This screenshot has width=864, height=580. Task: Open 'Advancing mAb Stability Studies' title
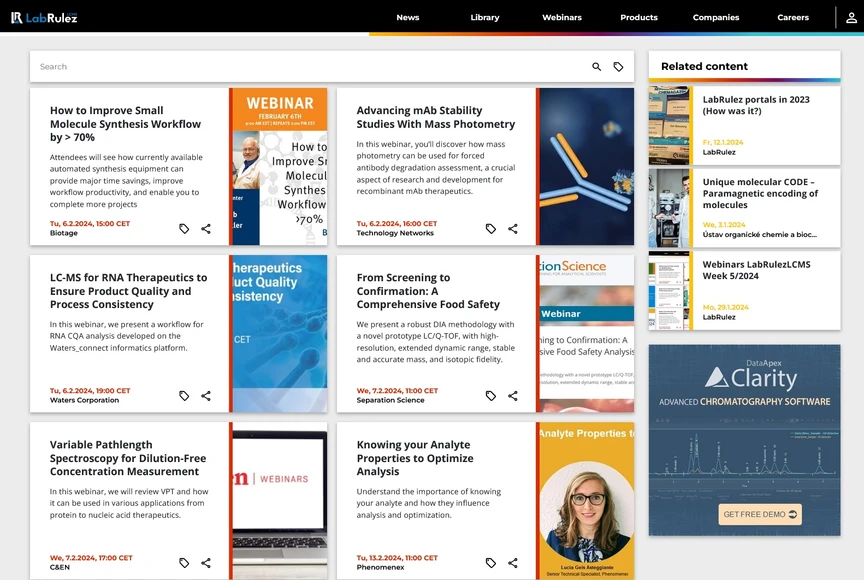[x=435, y=117]
